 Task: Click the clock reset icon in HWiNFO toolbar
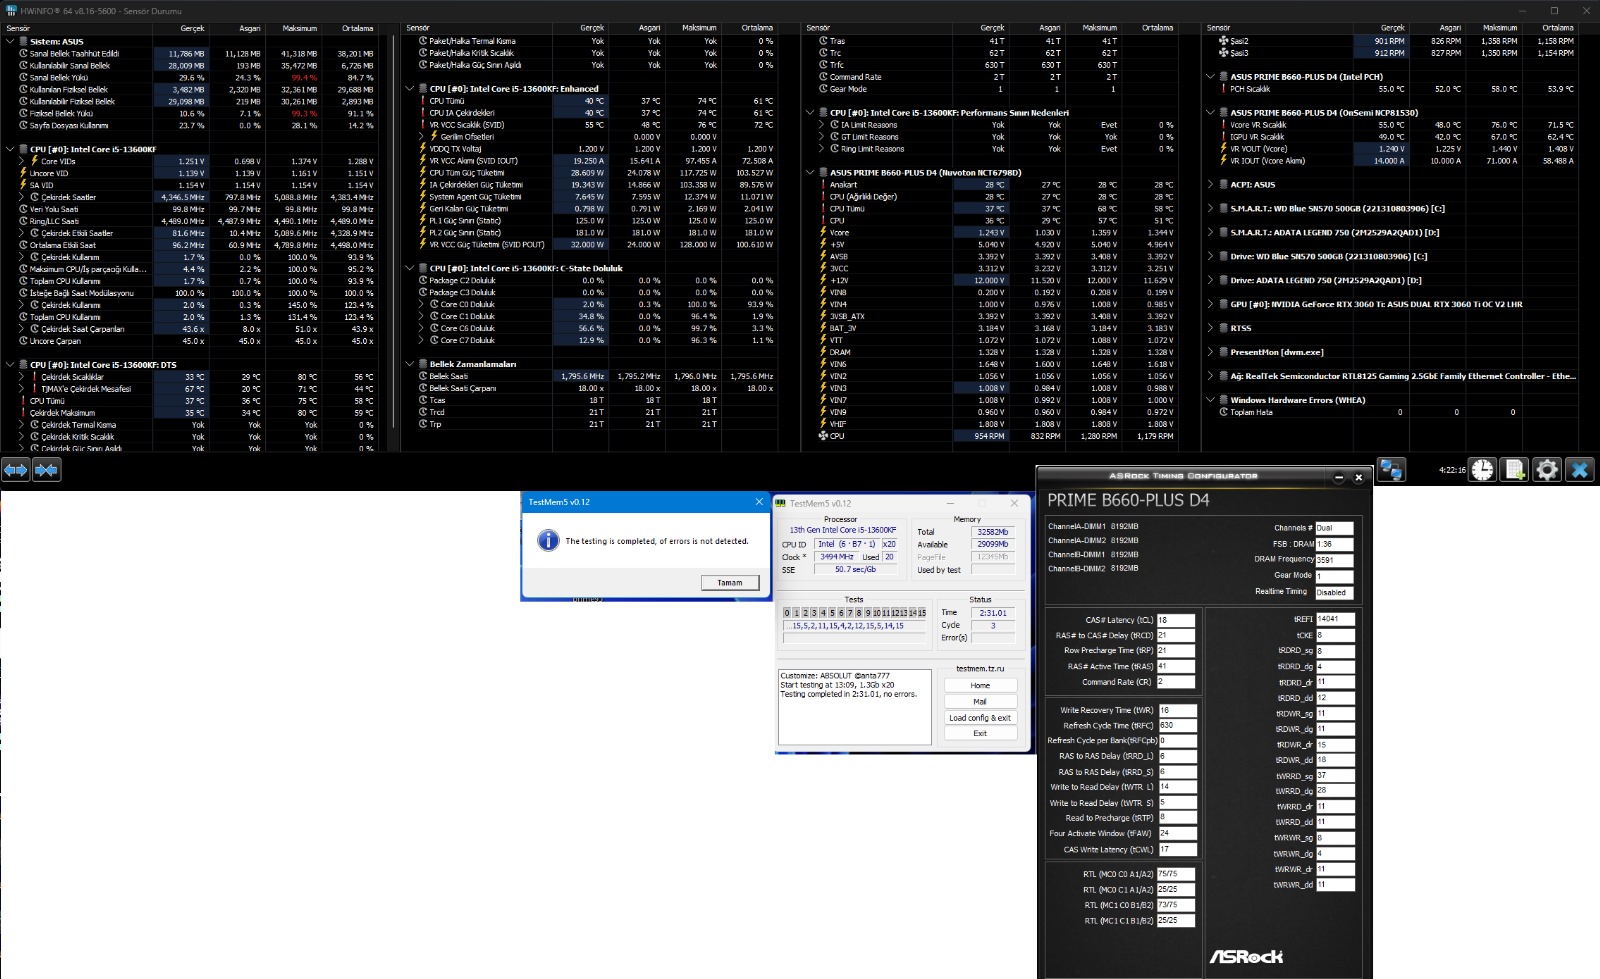pyautogui.click(x=1483, y=469)
